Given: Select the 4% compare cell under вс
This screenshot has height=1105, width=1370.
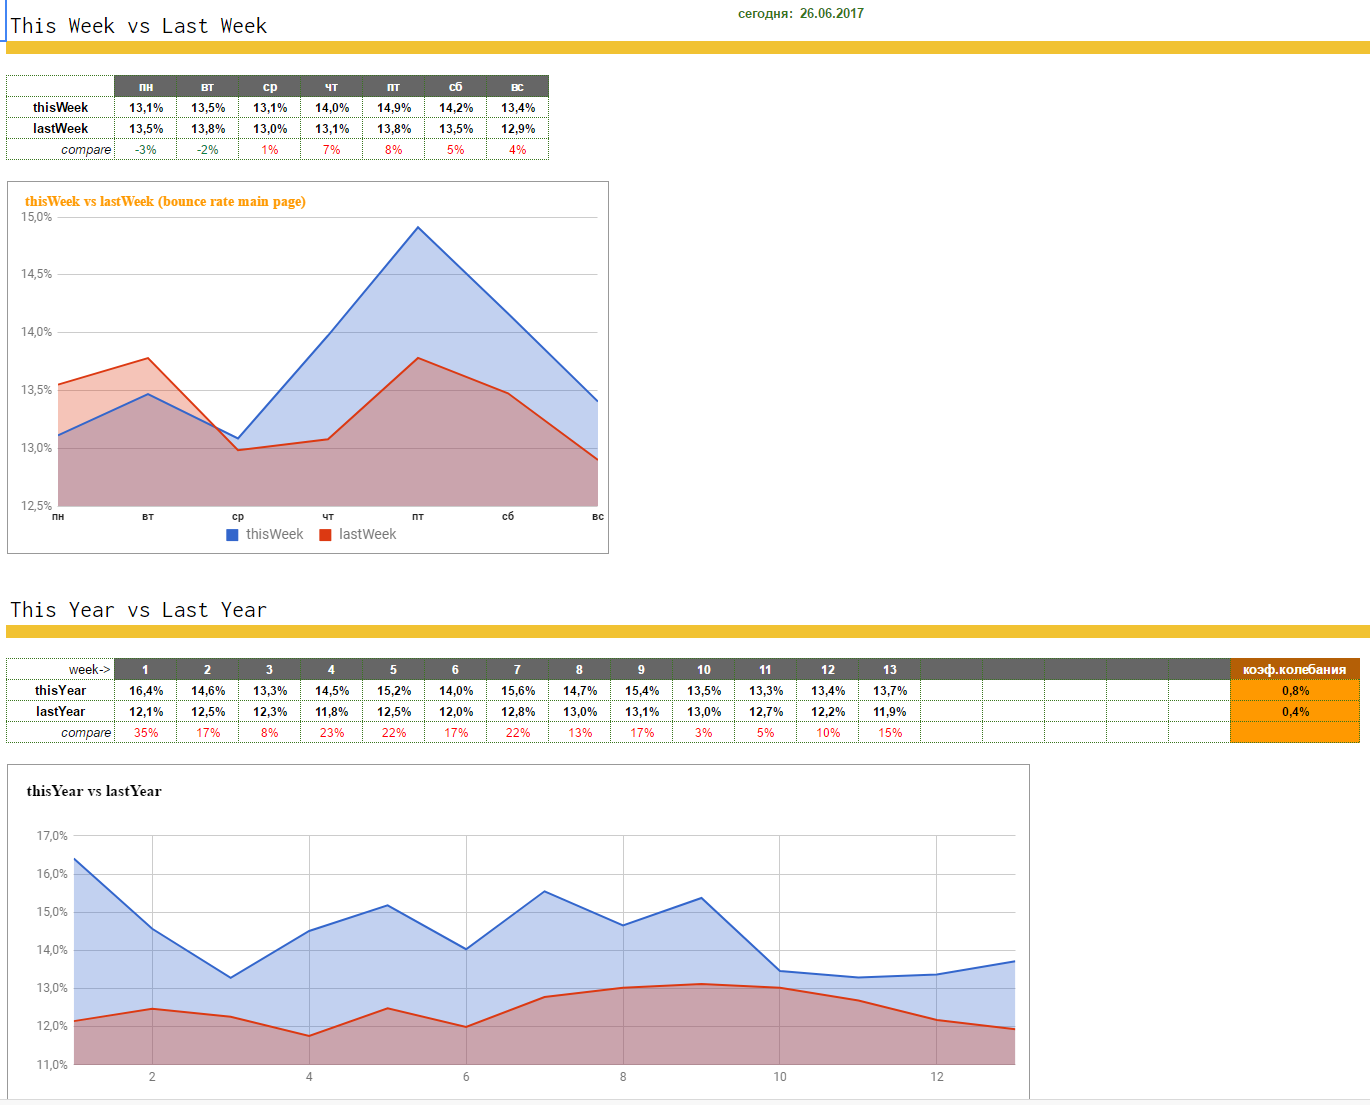Looking at the screenshot, I should (x=518, y=150).
